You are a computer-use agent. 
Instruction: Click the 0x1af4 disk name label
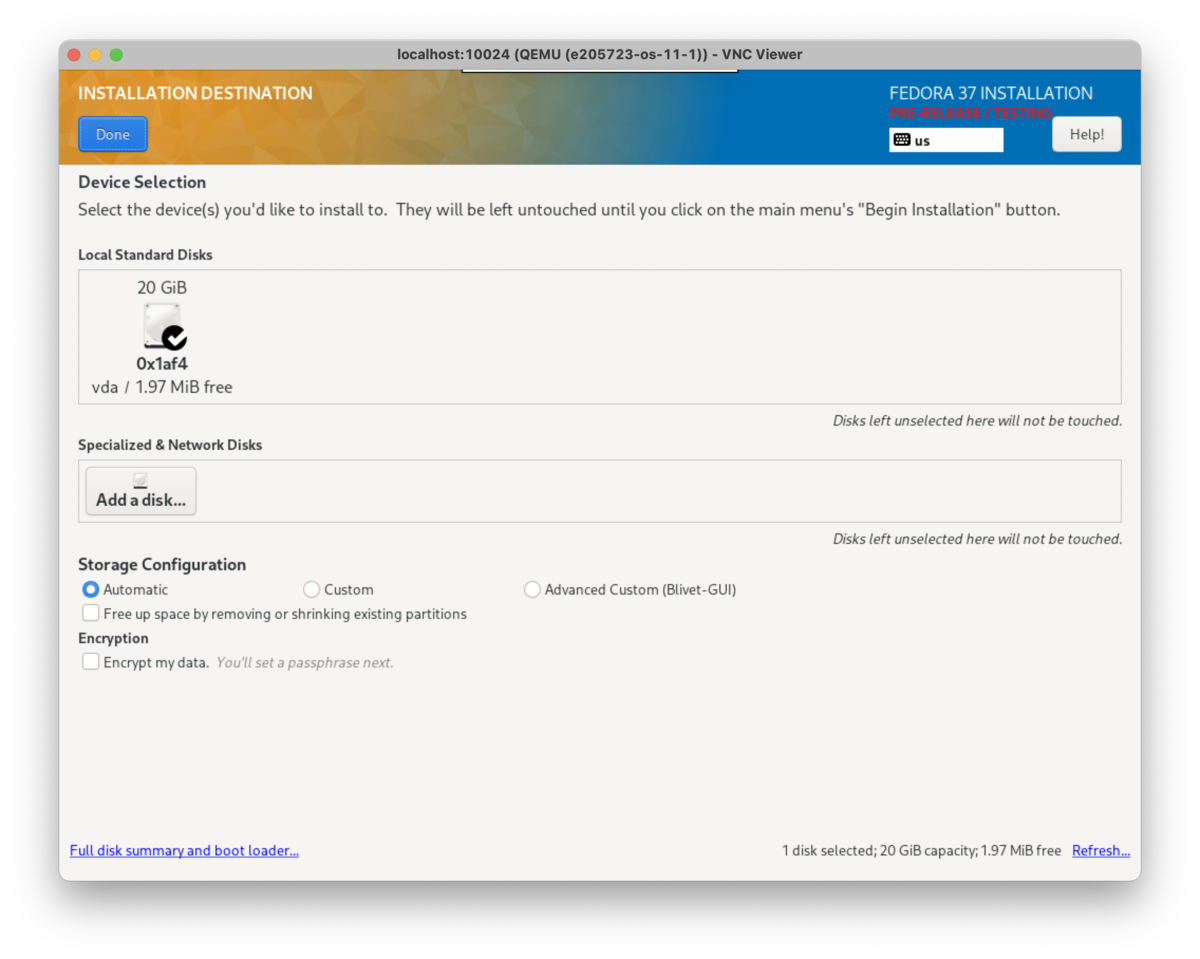click(x=162, y=364)
